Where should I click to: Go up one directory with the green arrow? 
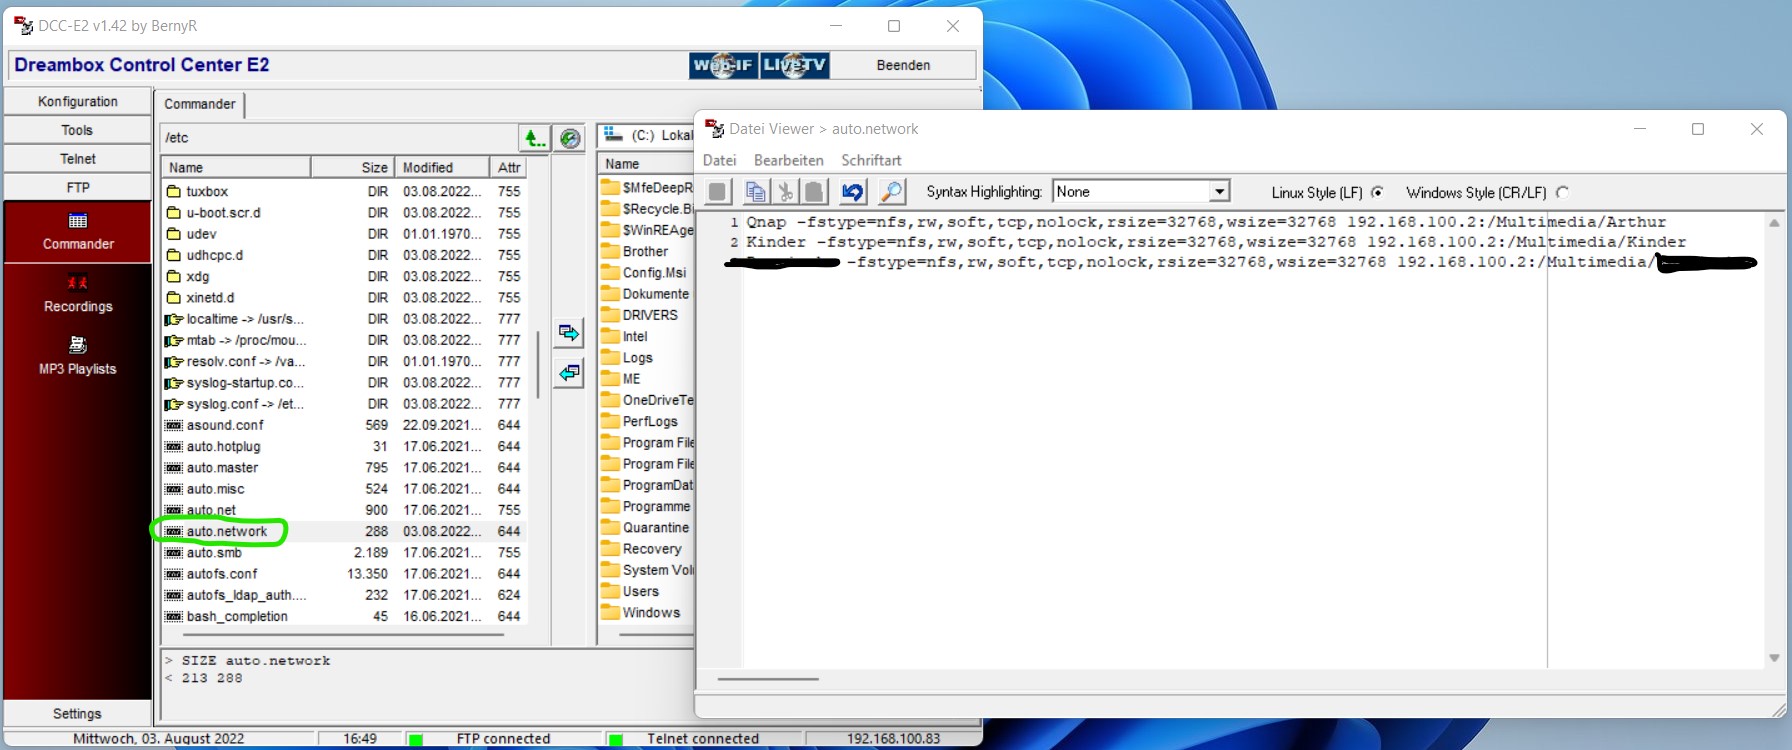click(x=535, y=138)
